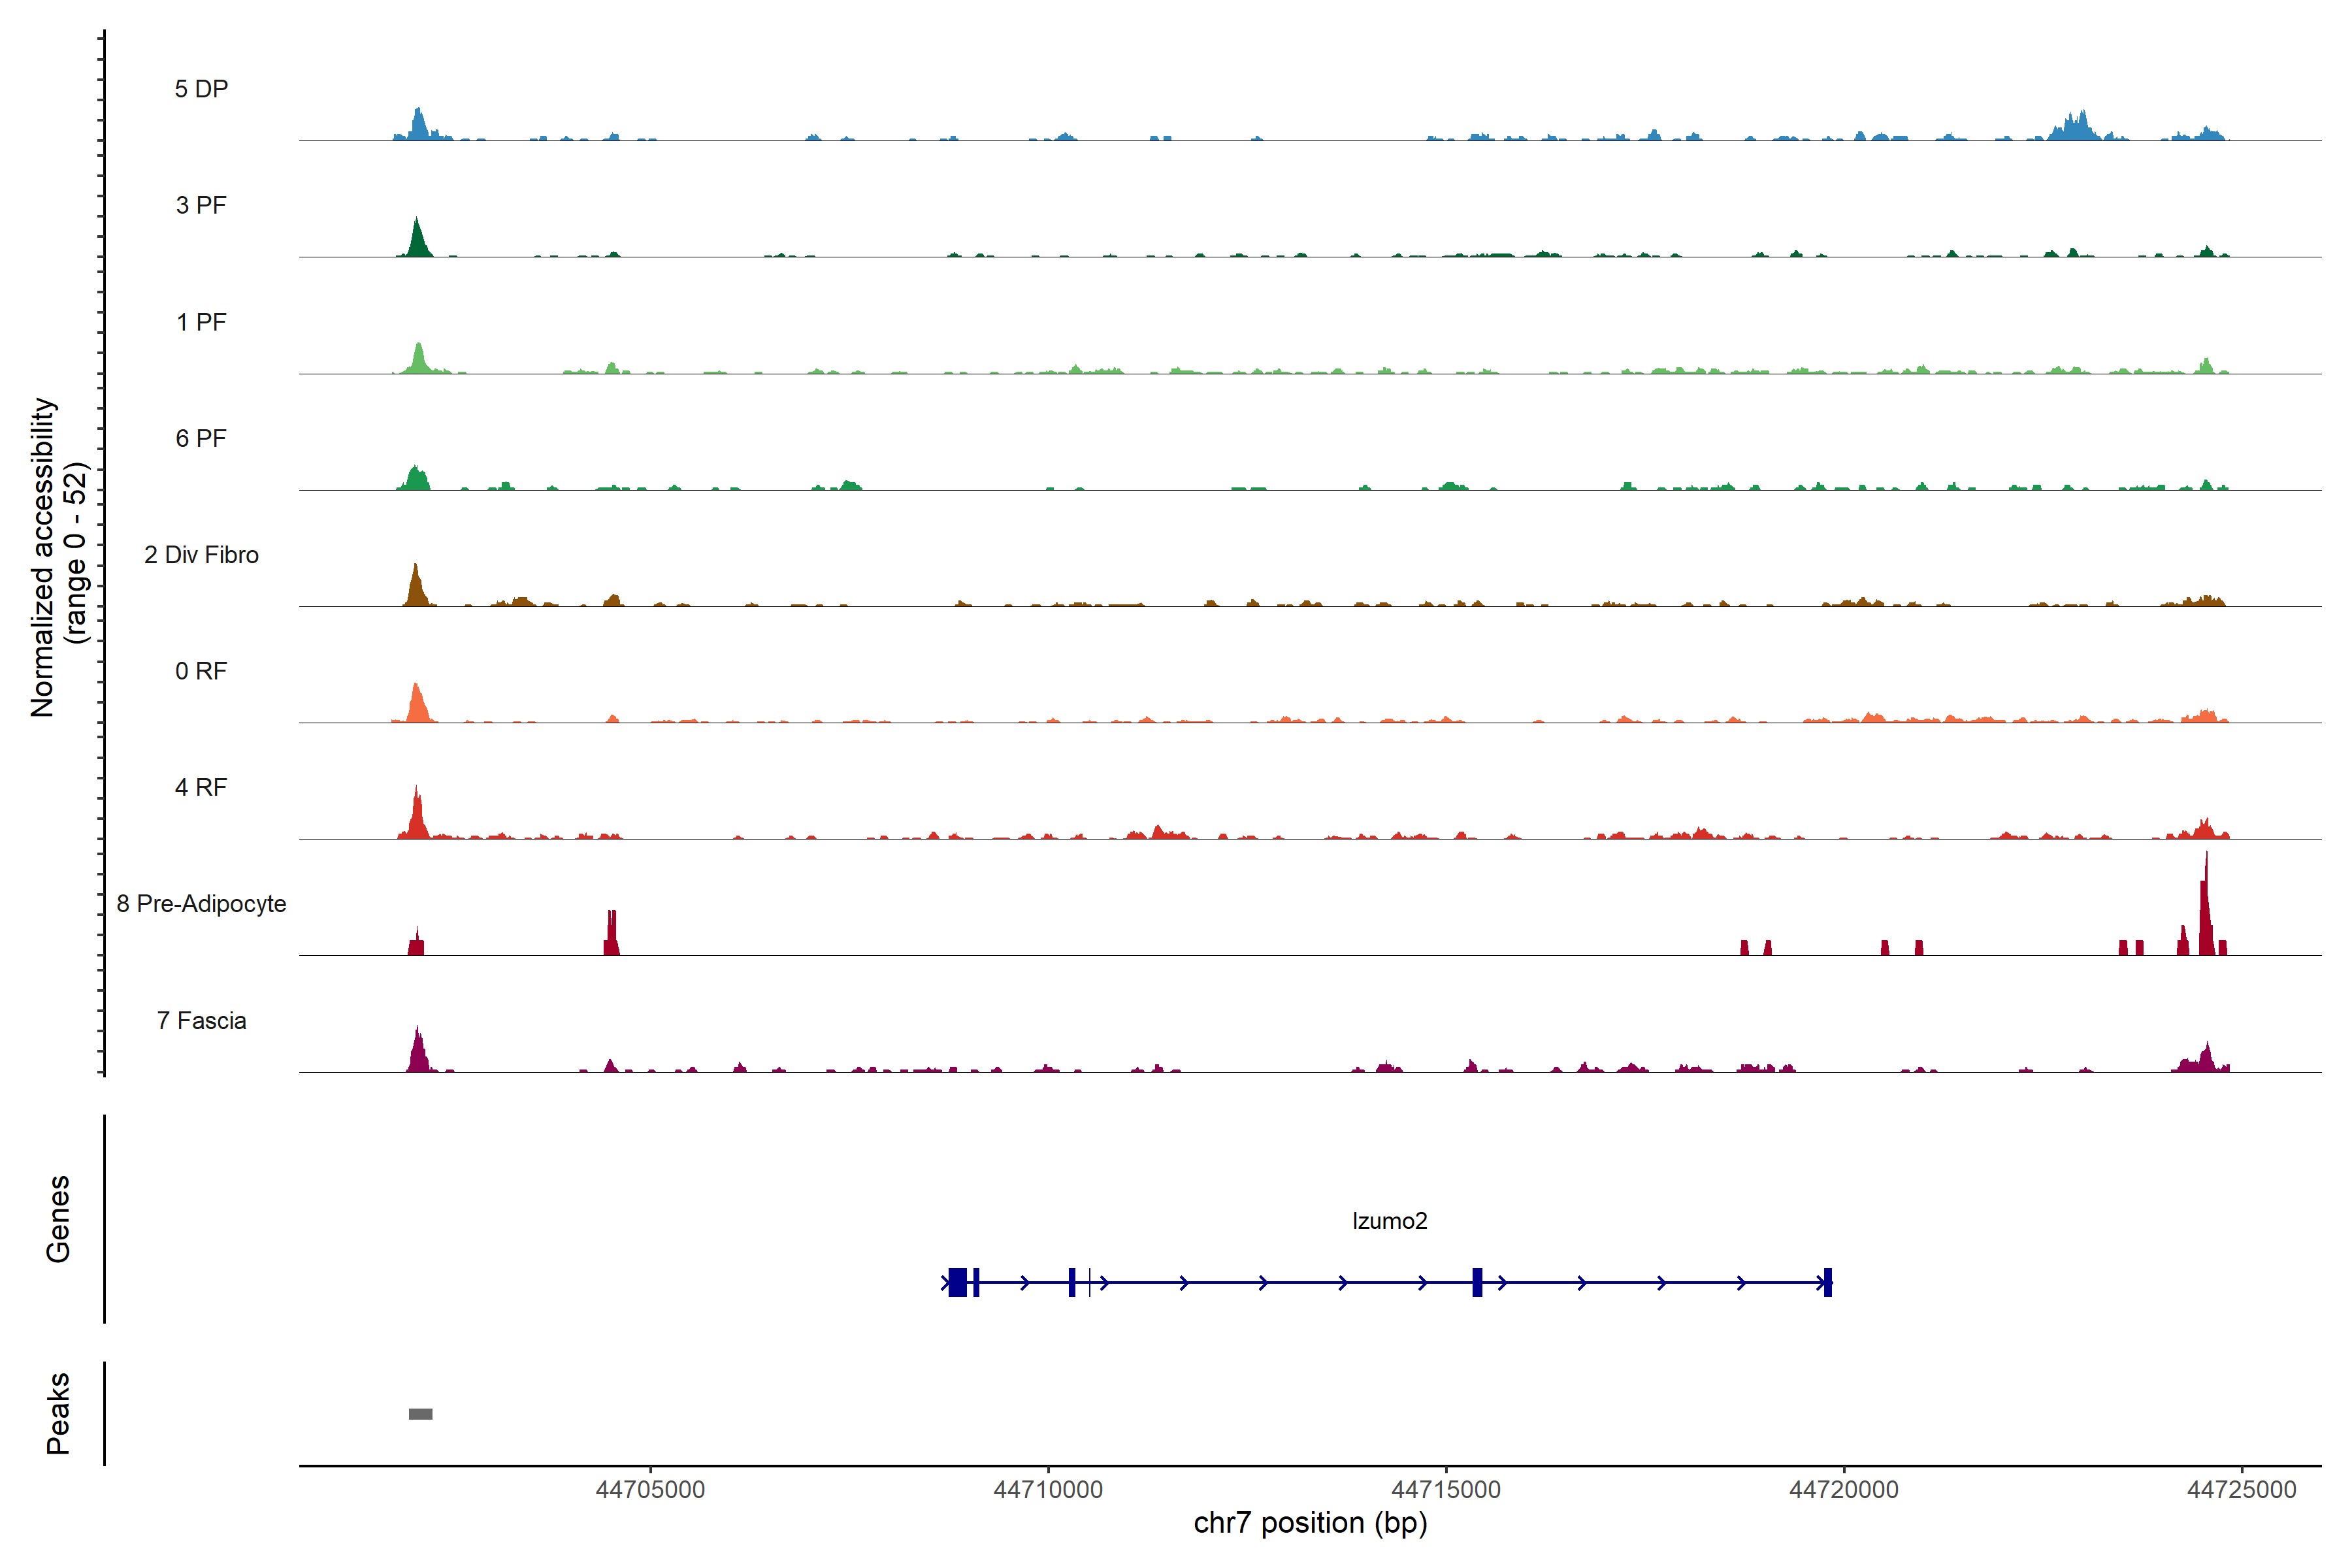Click the 3 PF track label
This screenshot has height=1568, width=2352.
click(201, 205)
